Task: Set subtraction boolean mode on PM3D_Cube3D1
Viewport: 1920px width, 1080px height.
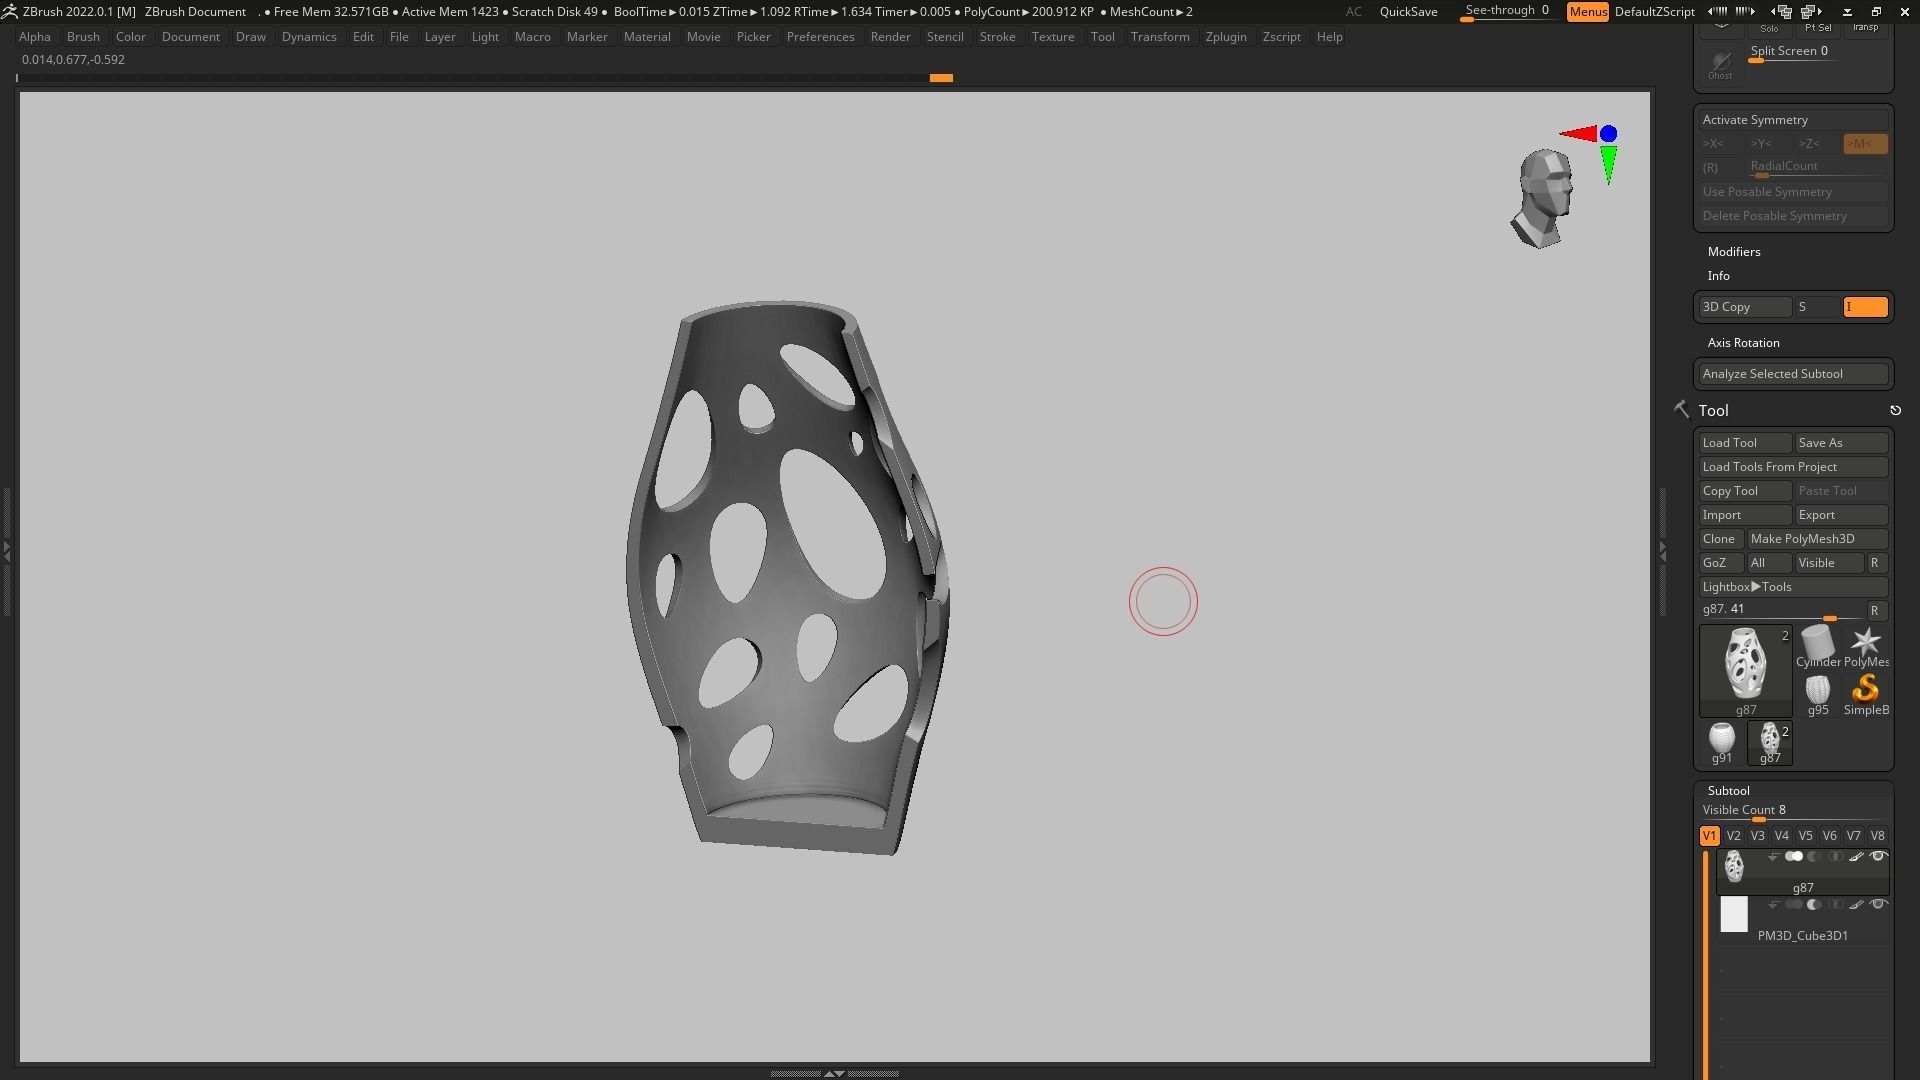Action: [1814, 904]
